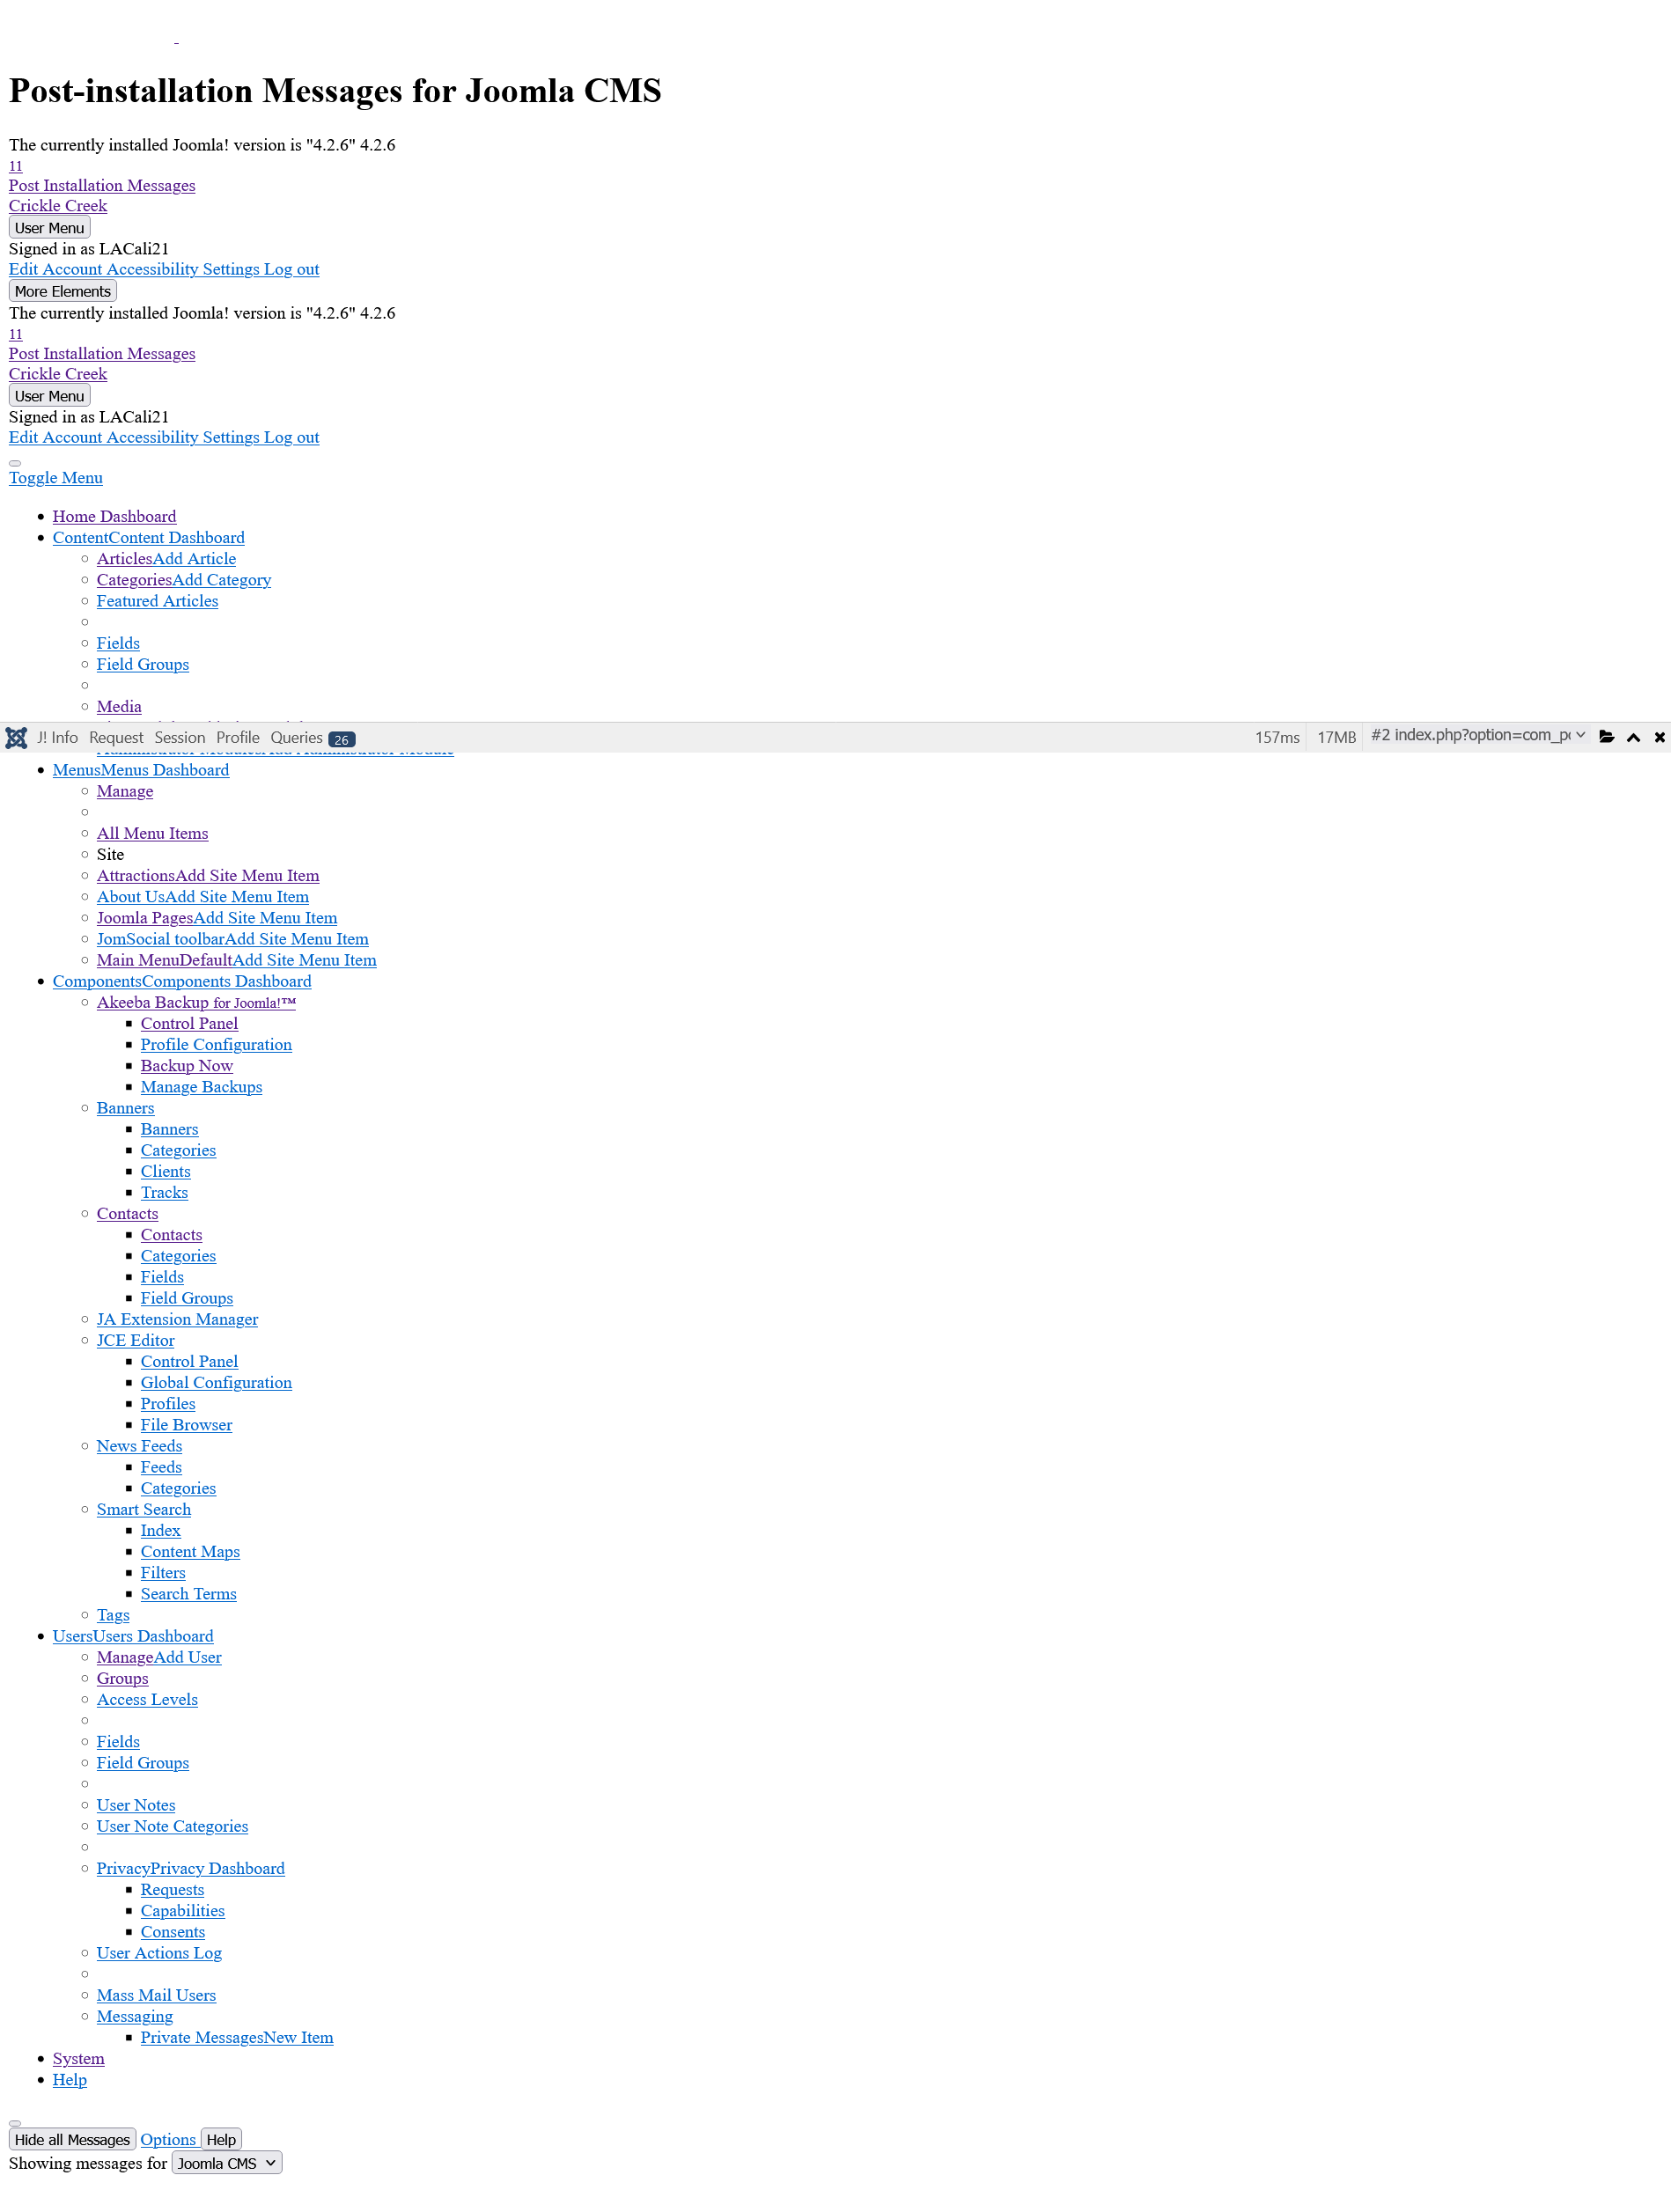Open the Attractions menu link

point(136,876)
